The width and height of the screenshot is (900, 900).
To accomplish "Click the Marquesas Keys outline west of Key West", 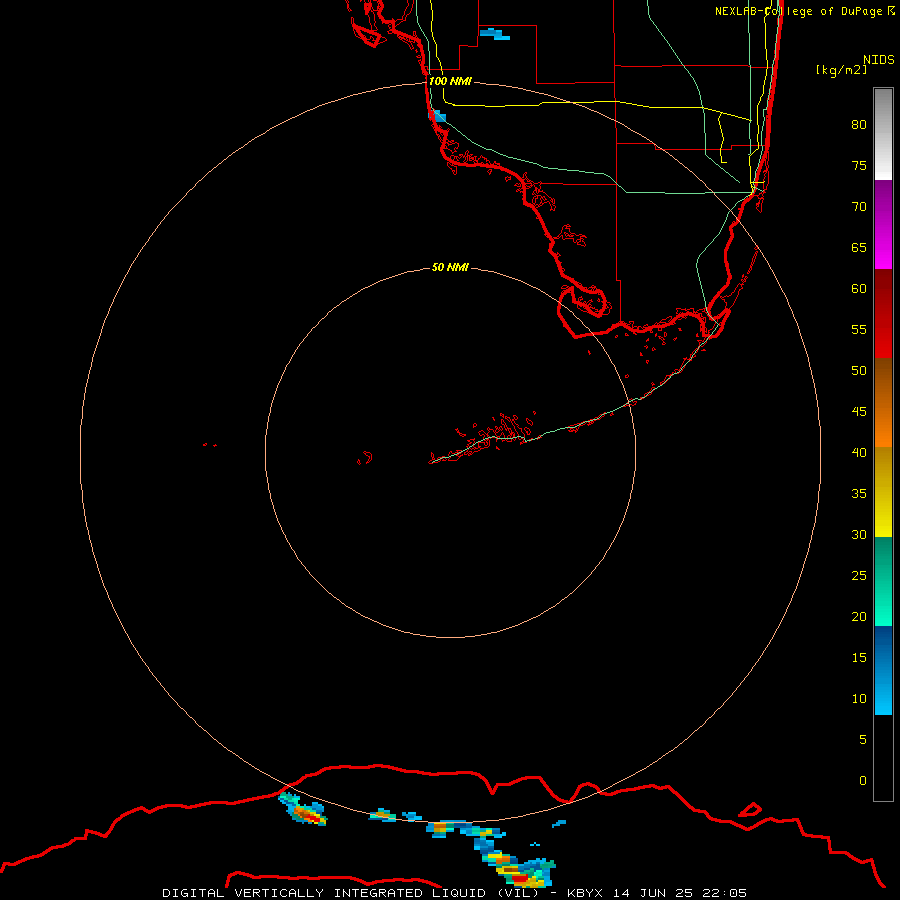I will click(x=365, y=458).
